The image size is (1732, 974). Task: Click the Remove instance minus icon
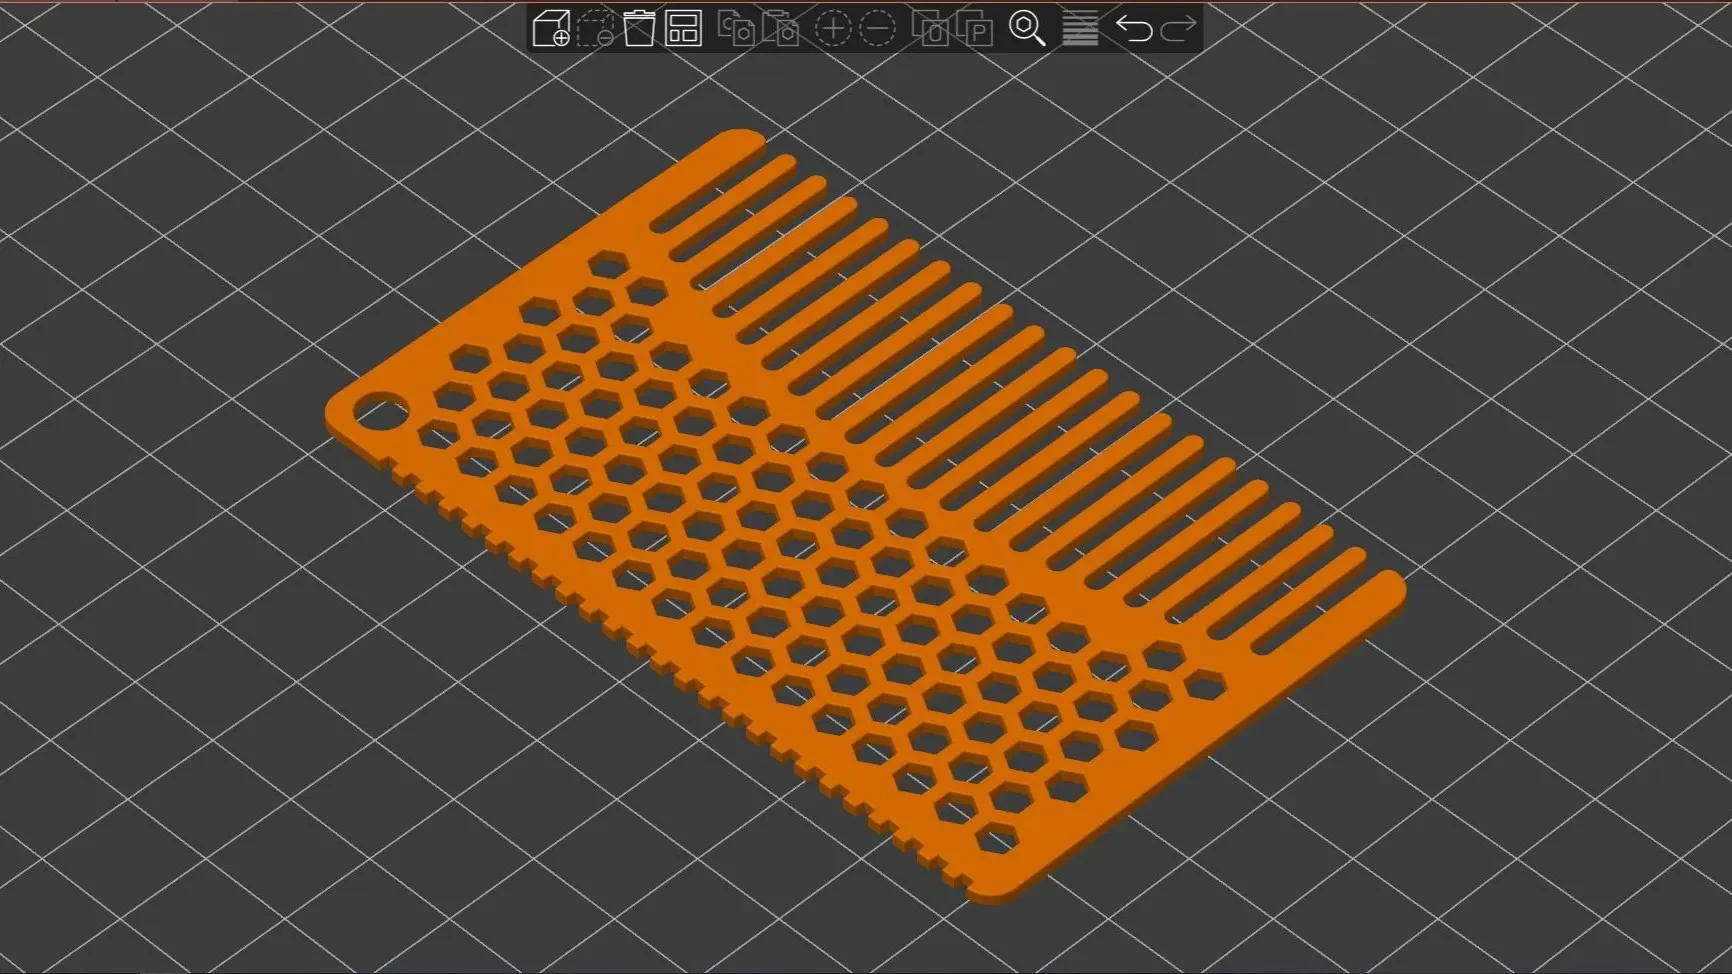click(878, 29)
